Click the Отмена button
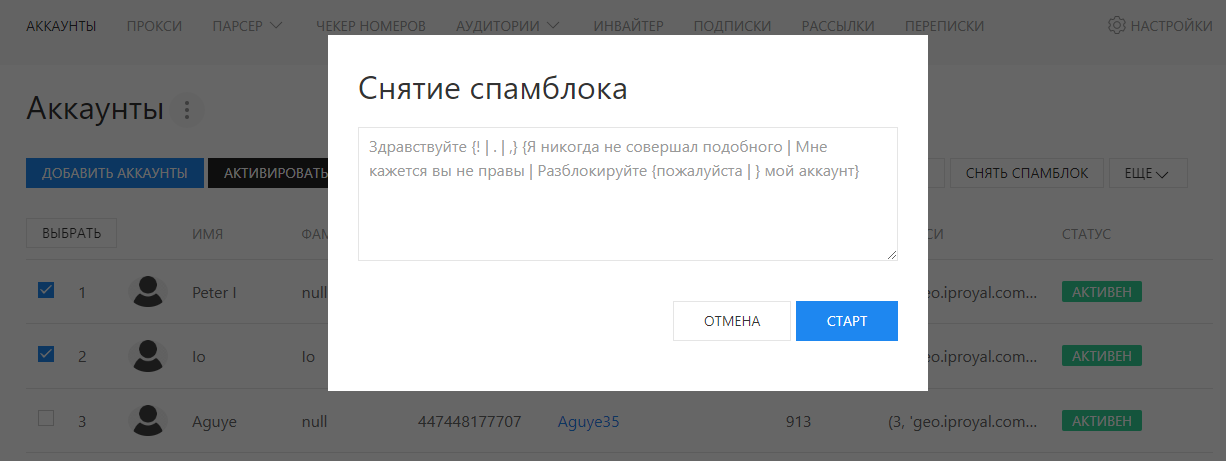The image size is (1226, 461). coord(732,321)
